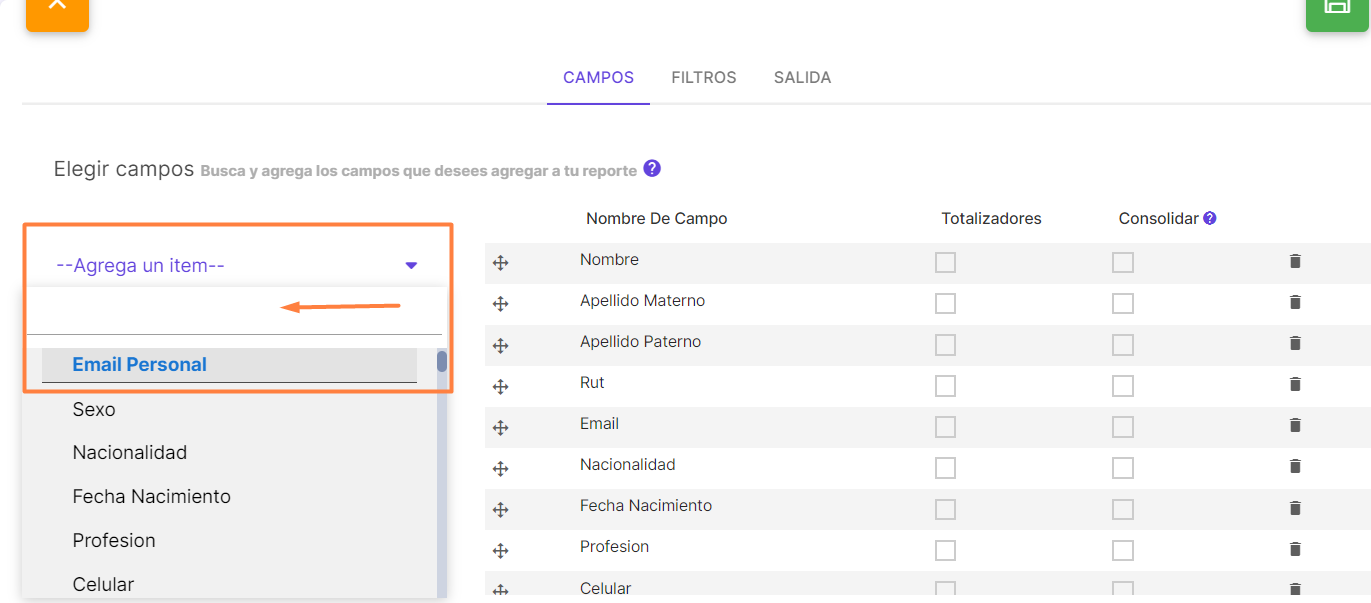The height and width of the screenshot is (603, 1371).
Task: Click move handle for Apellido Materno row
Action: click(x=501, y=304)
